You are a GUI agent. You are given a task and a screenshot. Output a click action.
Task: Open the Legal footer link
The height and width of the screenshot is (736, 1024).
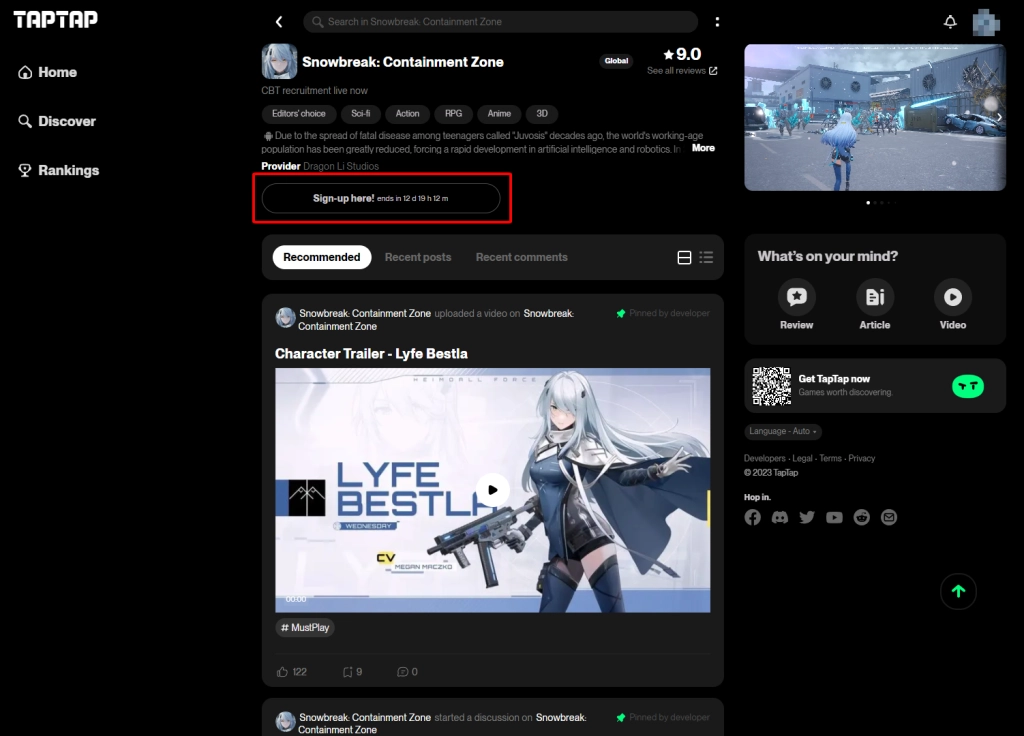802,458
